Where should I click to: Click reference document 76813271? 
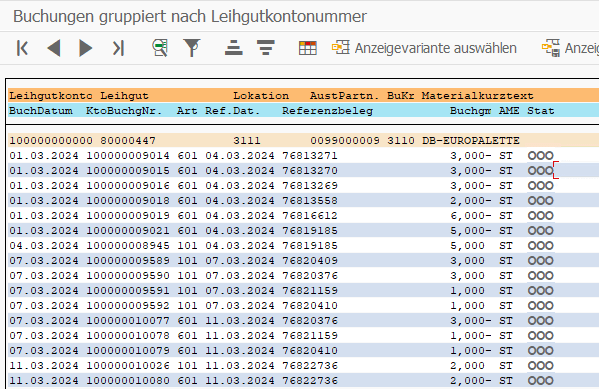[310, 156]
